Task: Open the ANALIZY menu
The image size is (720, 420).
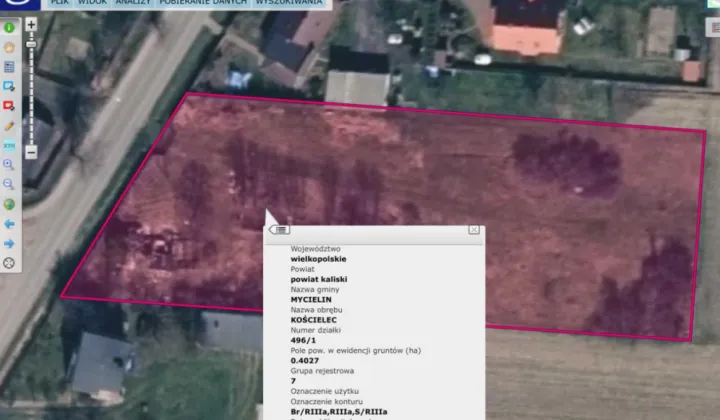Action: tap(133, 3)
